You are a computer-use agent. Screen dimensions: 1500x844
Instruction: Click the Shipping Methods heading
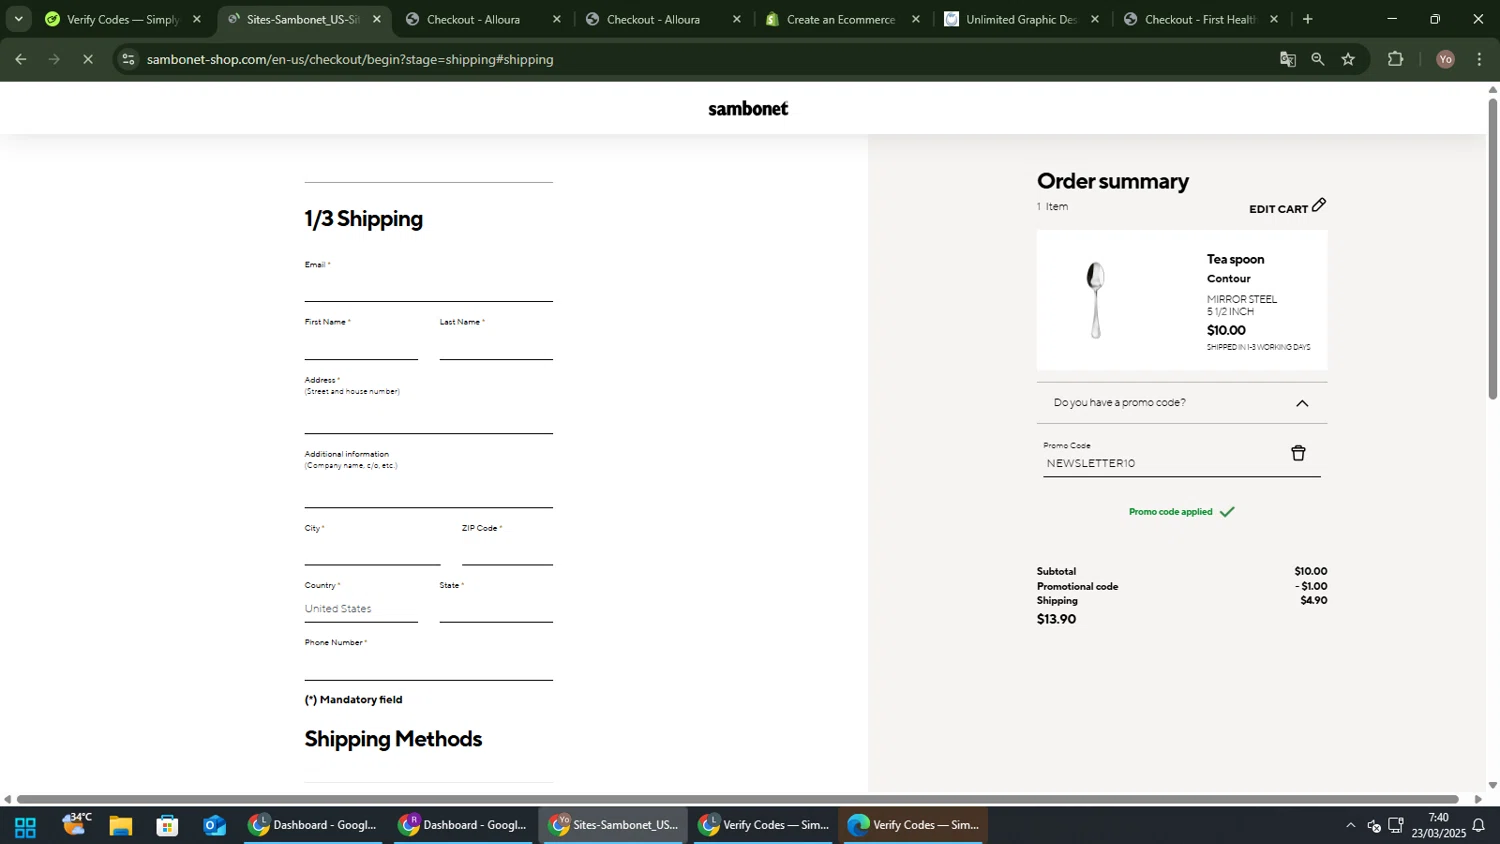393,739
